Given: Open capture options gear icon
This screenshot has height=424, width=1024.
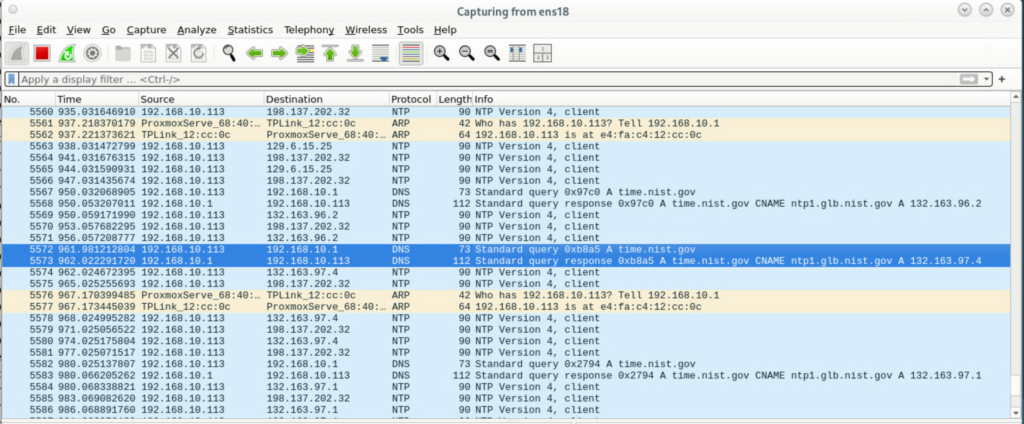Looking at the screenshot, I should click(x=93, y=53).
